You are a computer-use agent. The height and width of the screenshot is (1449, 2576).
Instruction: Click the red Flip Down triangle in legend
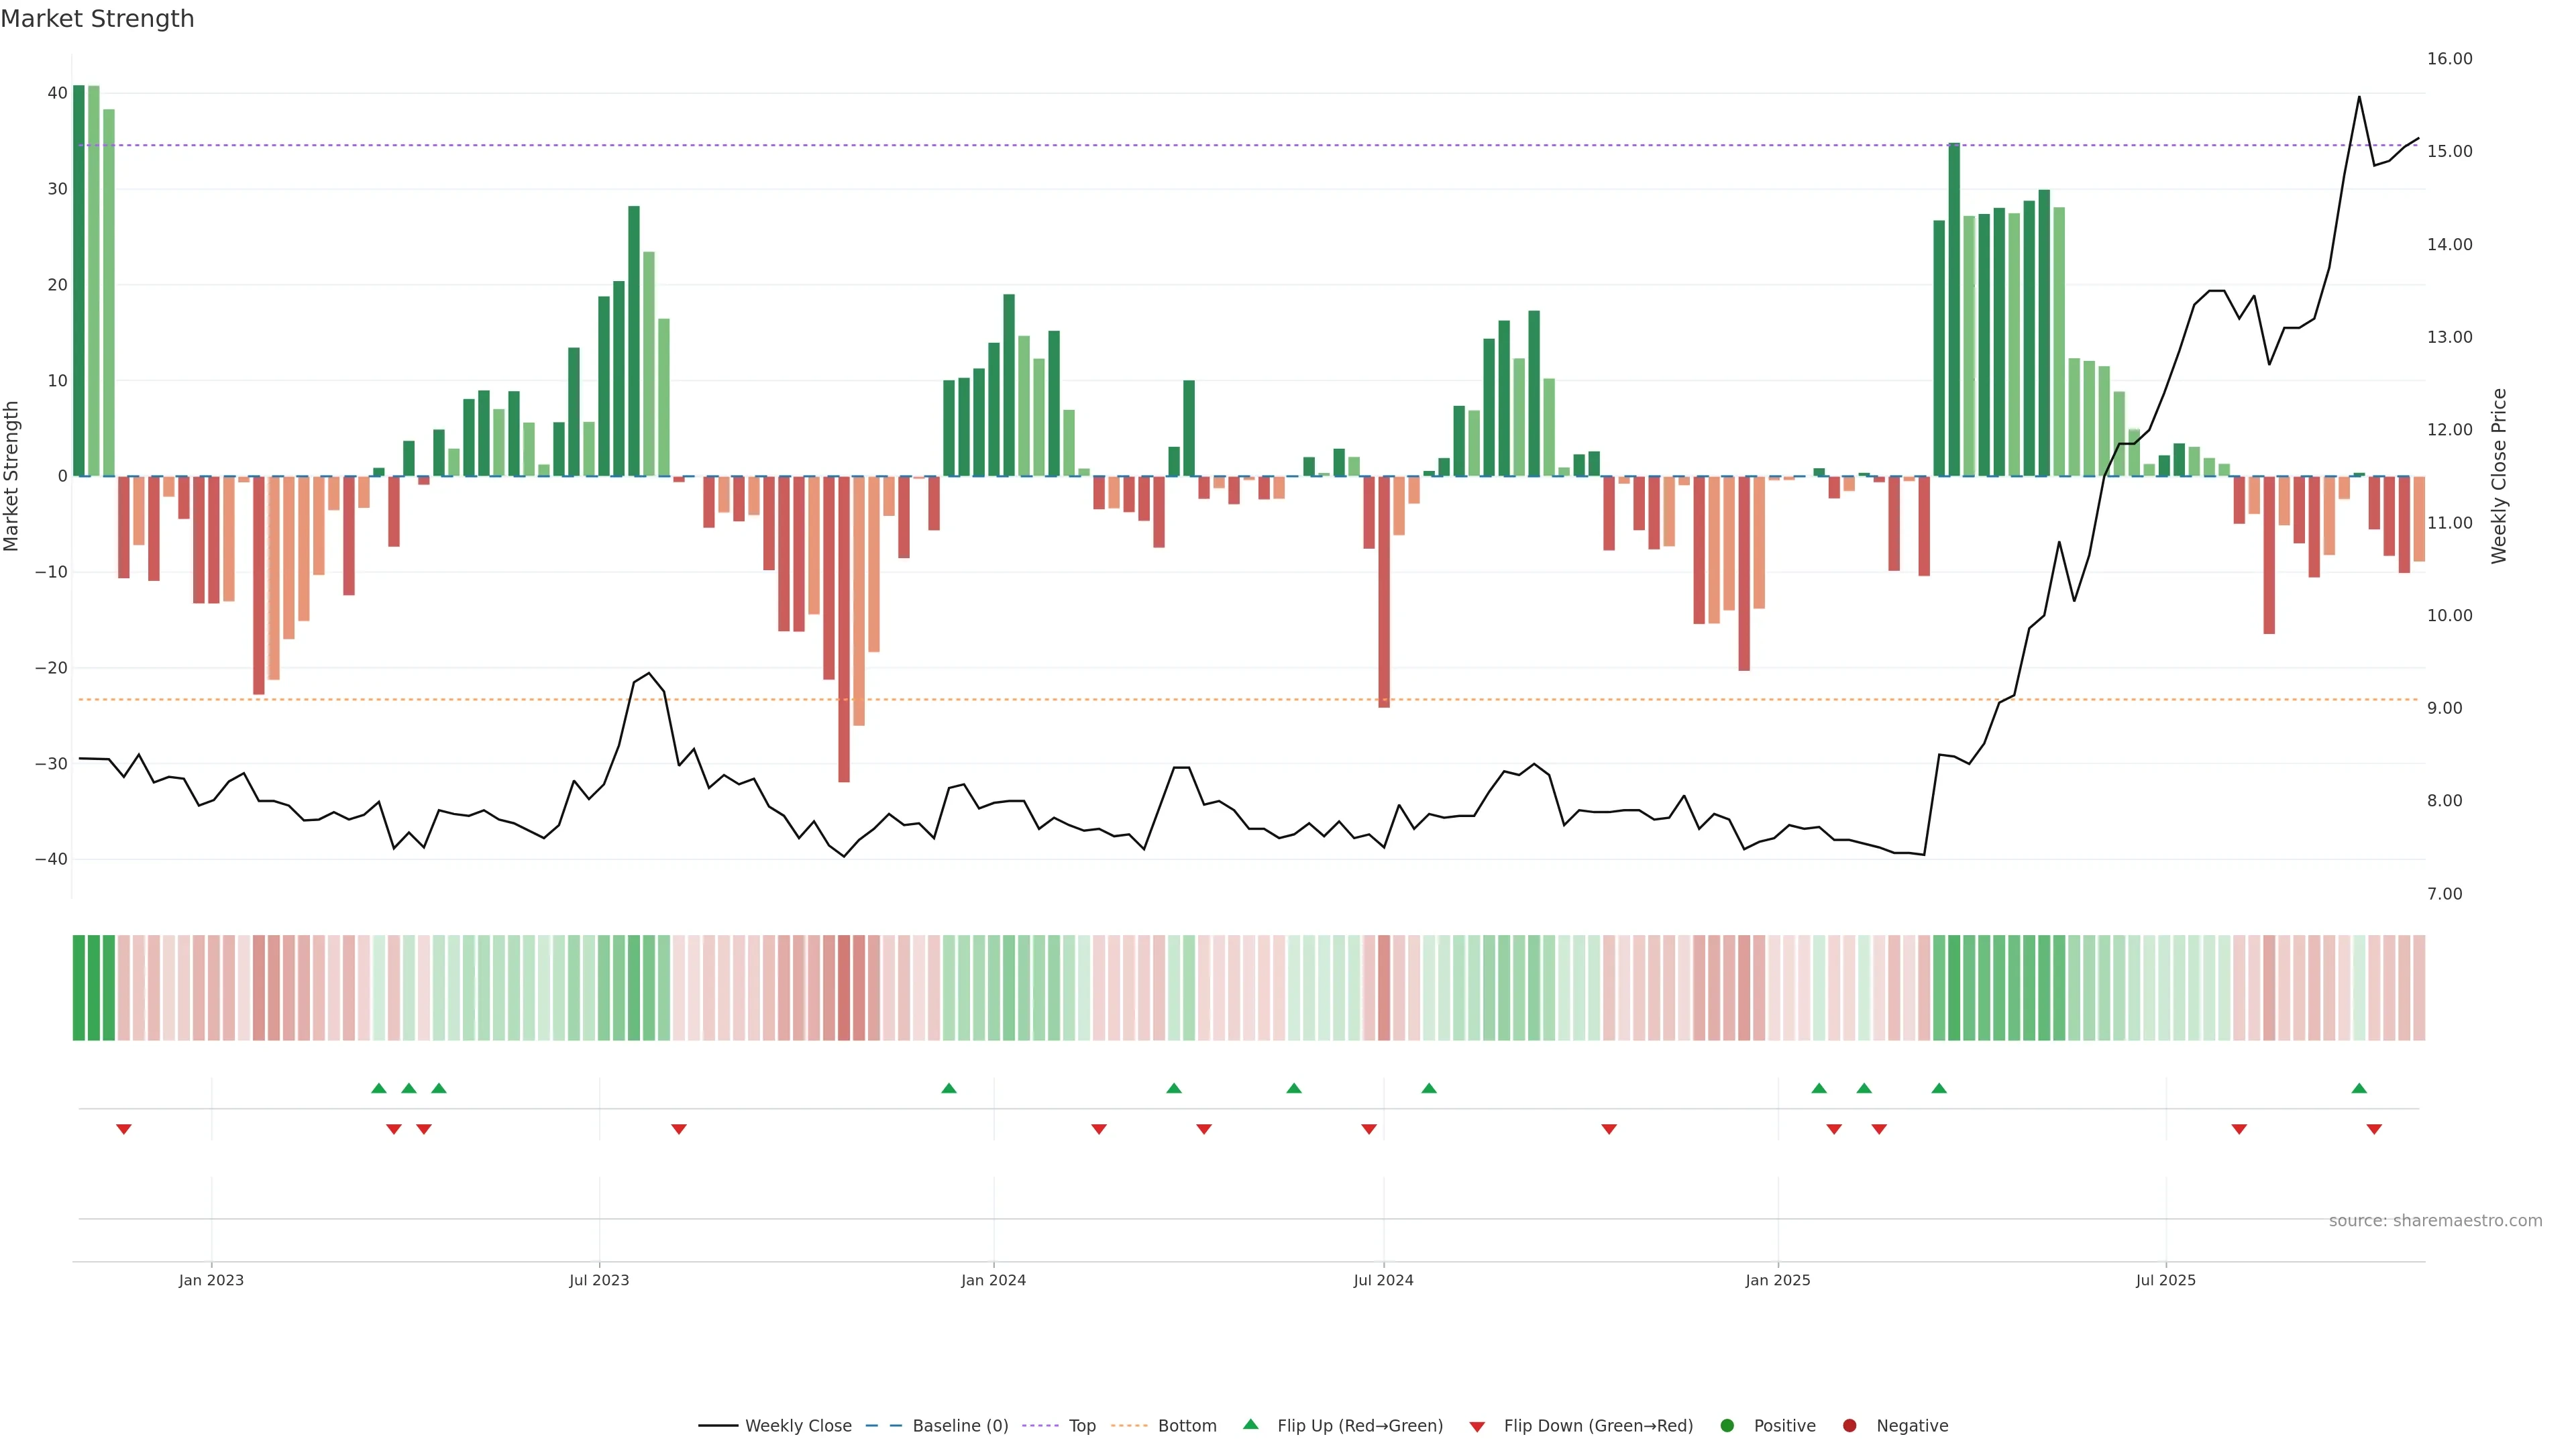[x=1477, y=1426]
